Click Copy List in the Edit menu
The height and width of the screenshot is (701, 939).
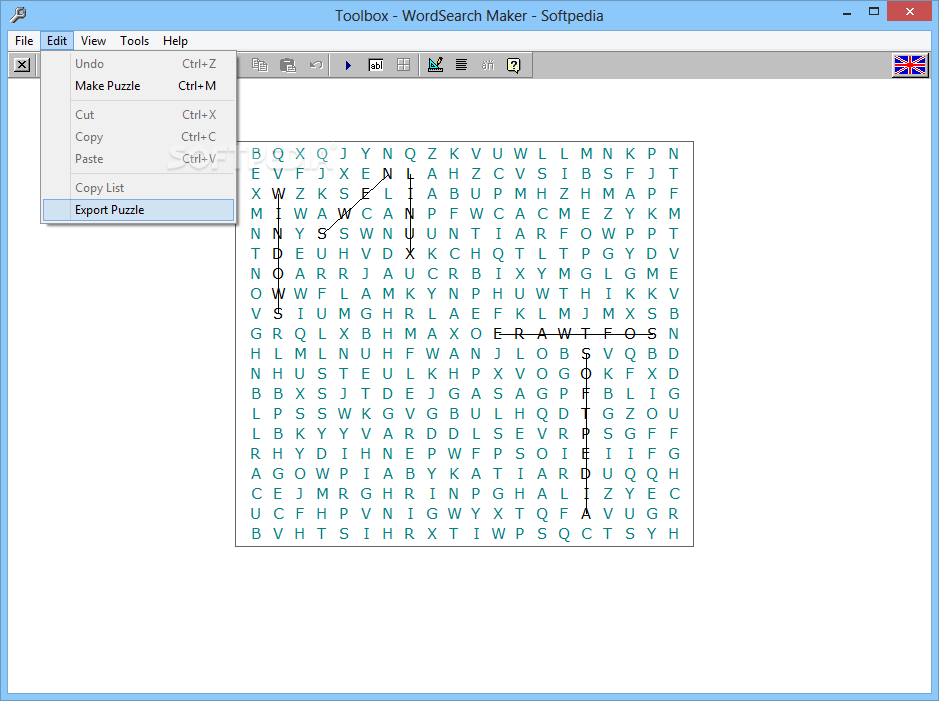(139, 187)
